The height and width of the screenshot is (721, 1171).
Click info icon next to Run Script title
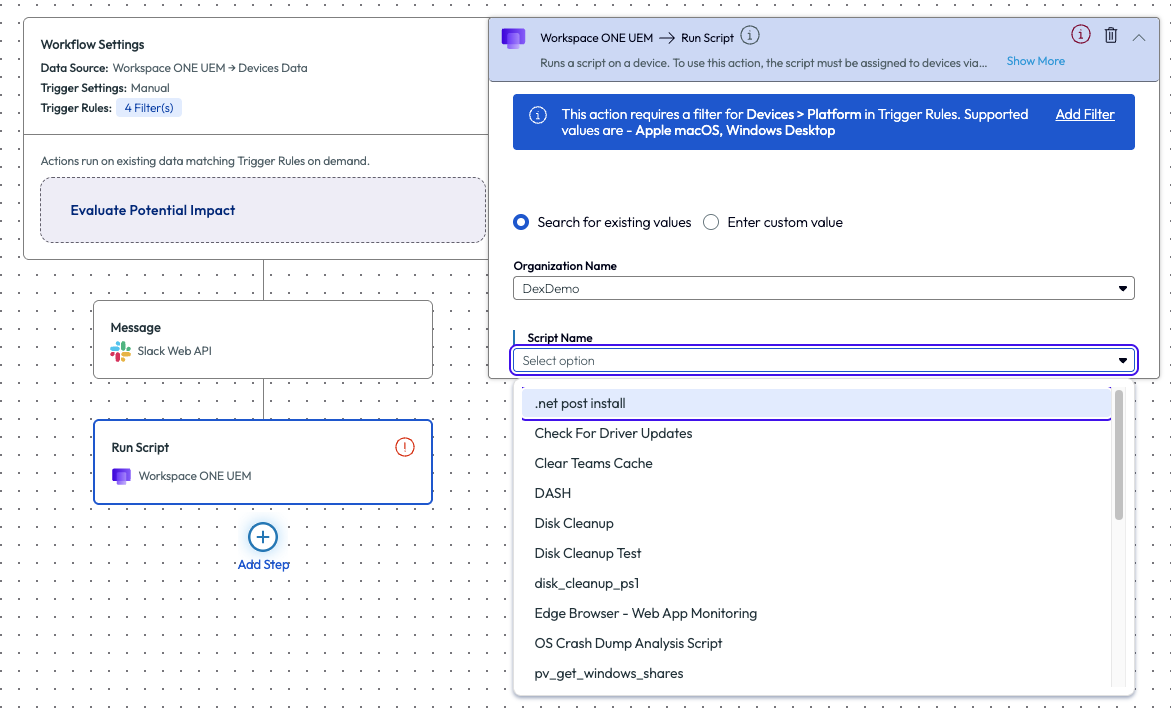click(750, 36)
